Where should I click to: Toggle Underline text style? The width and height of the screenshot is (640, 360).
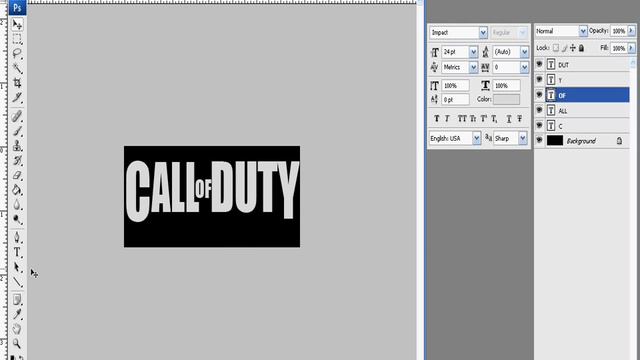509,119
